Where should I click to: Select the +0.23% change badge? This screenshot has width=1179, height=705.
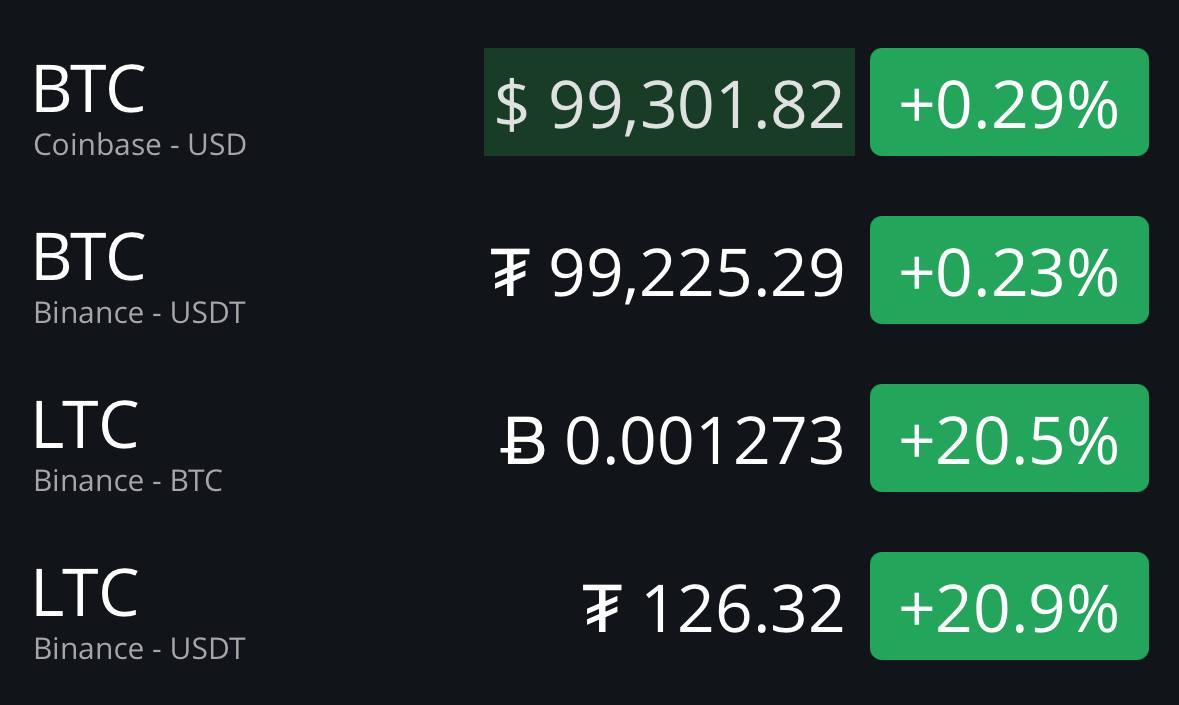click(x=1009, y=271)
